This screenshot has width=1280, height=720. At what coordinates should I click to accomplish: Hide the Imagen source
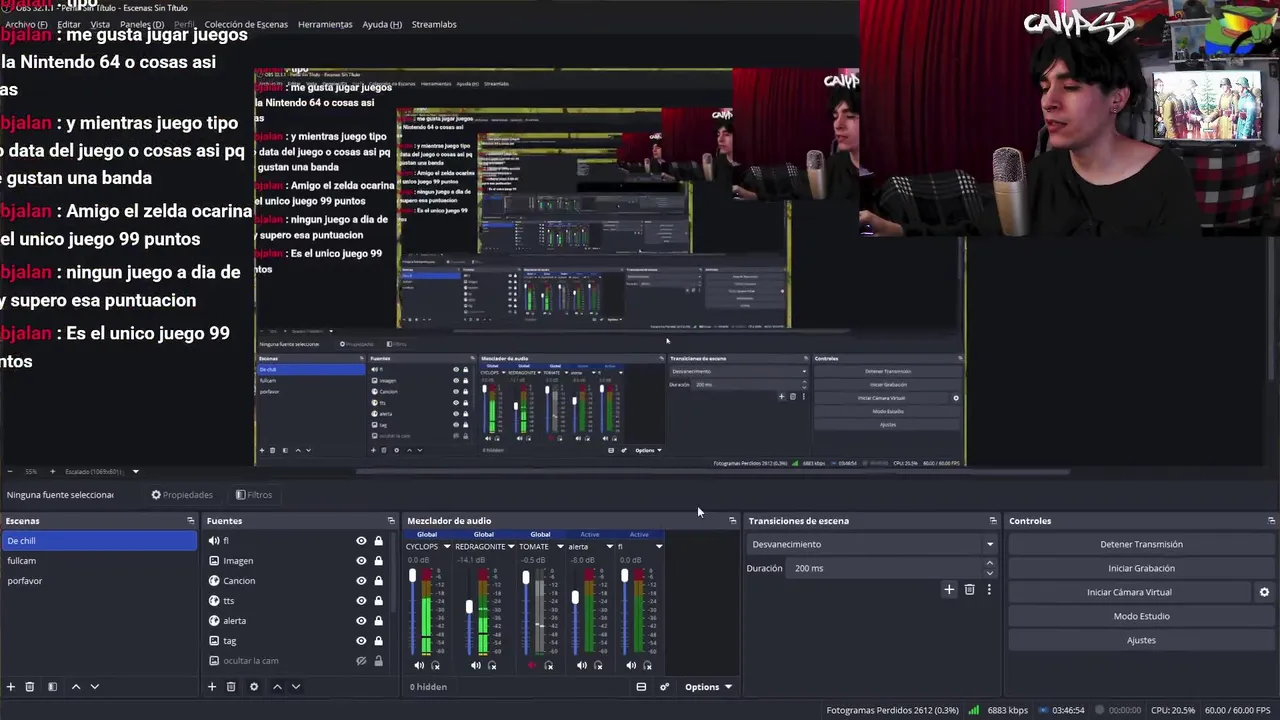361,561
